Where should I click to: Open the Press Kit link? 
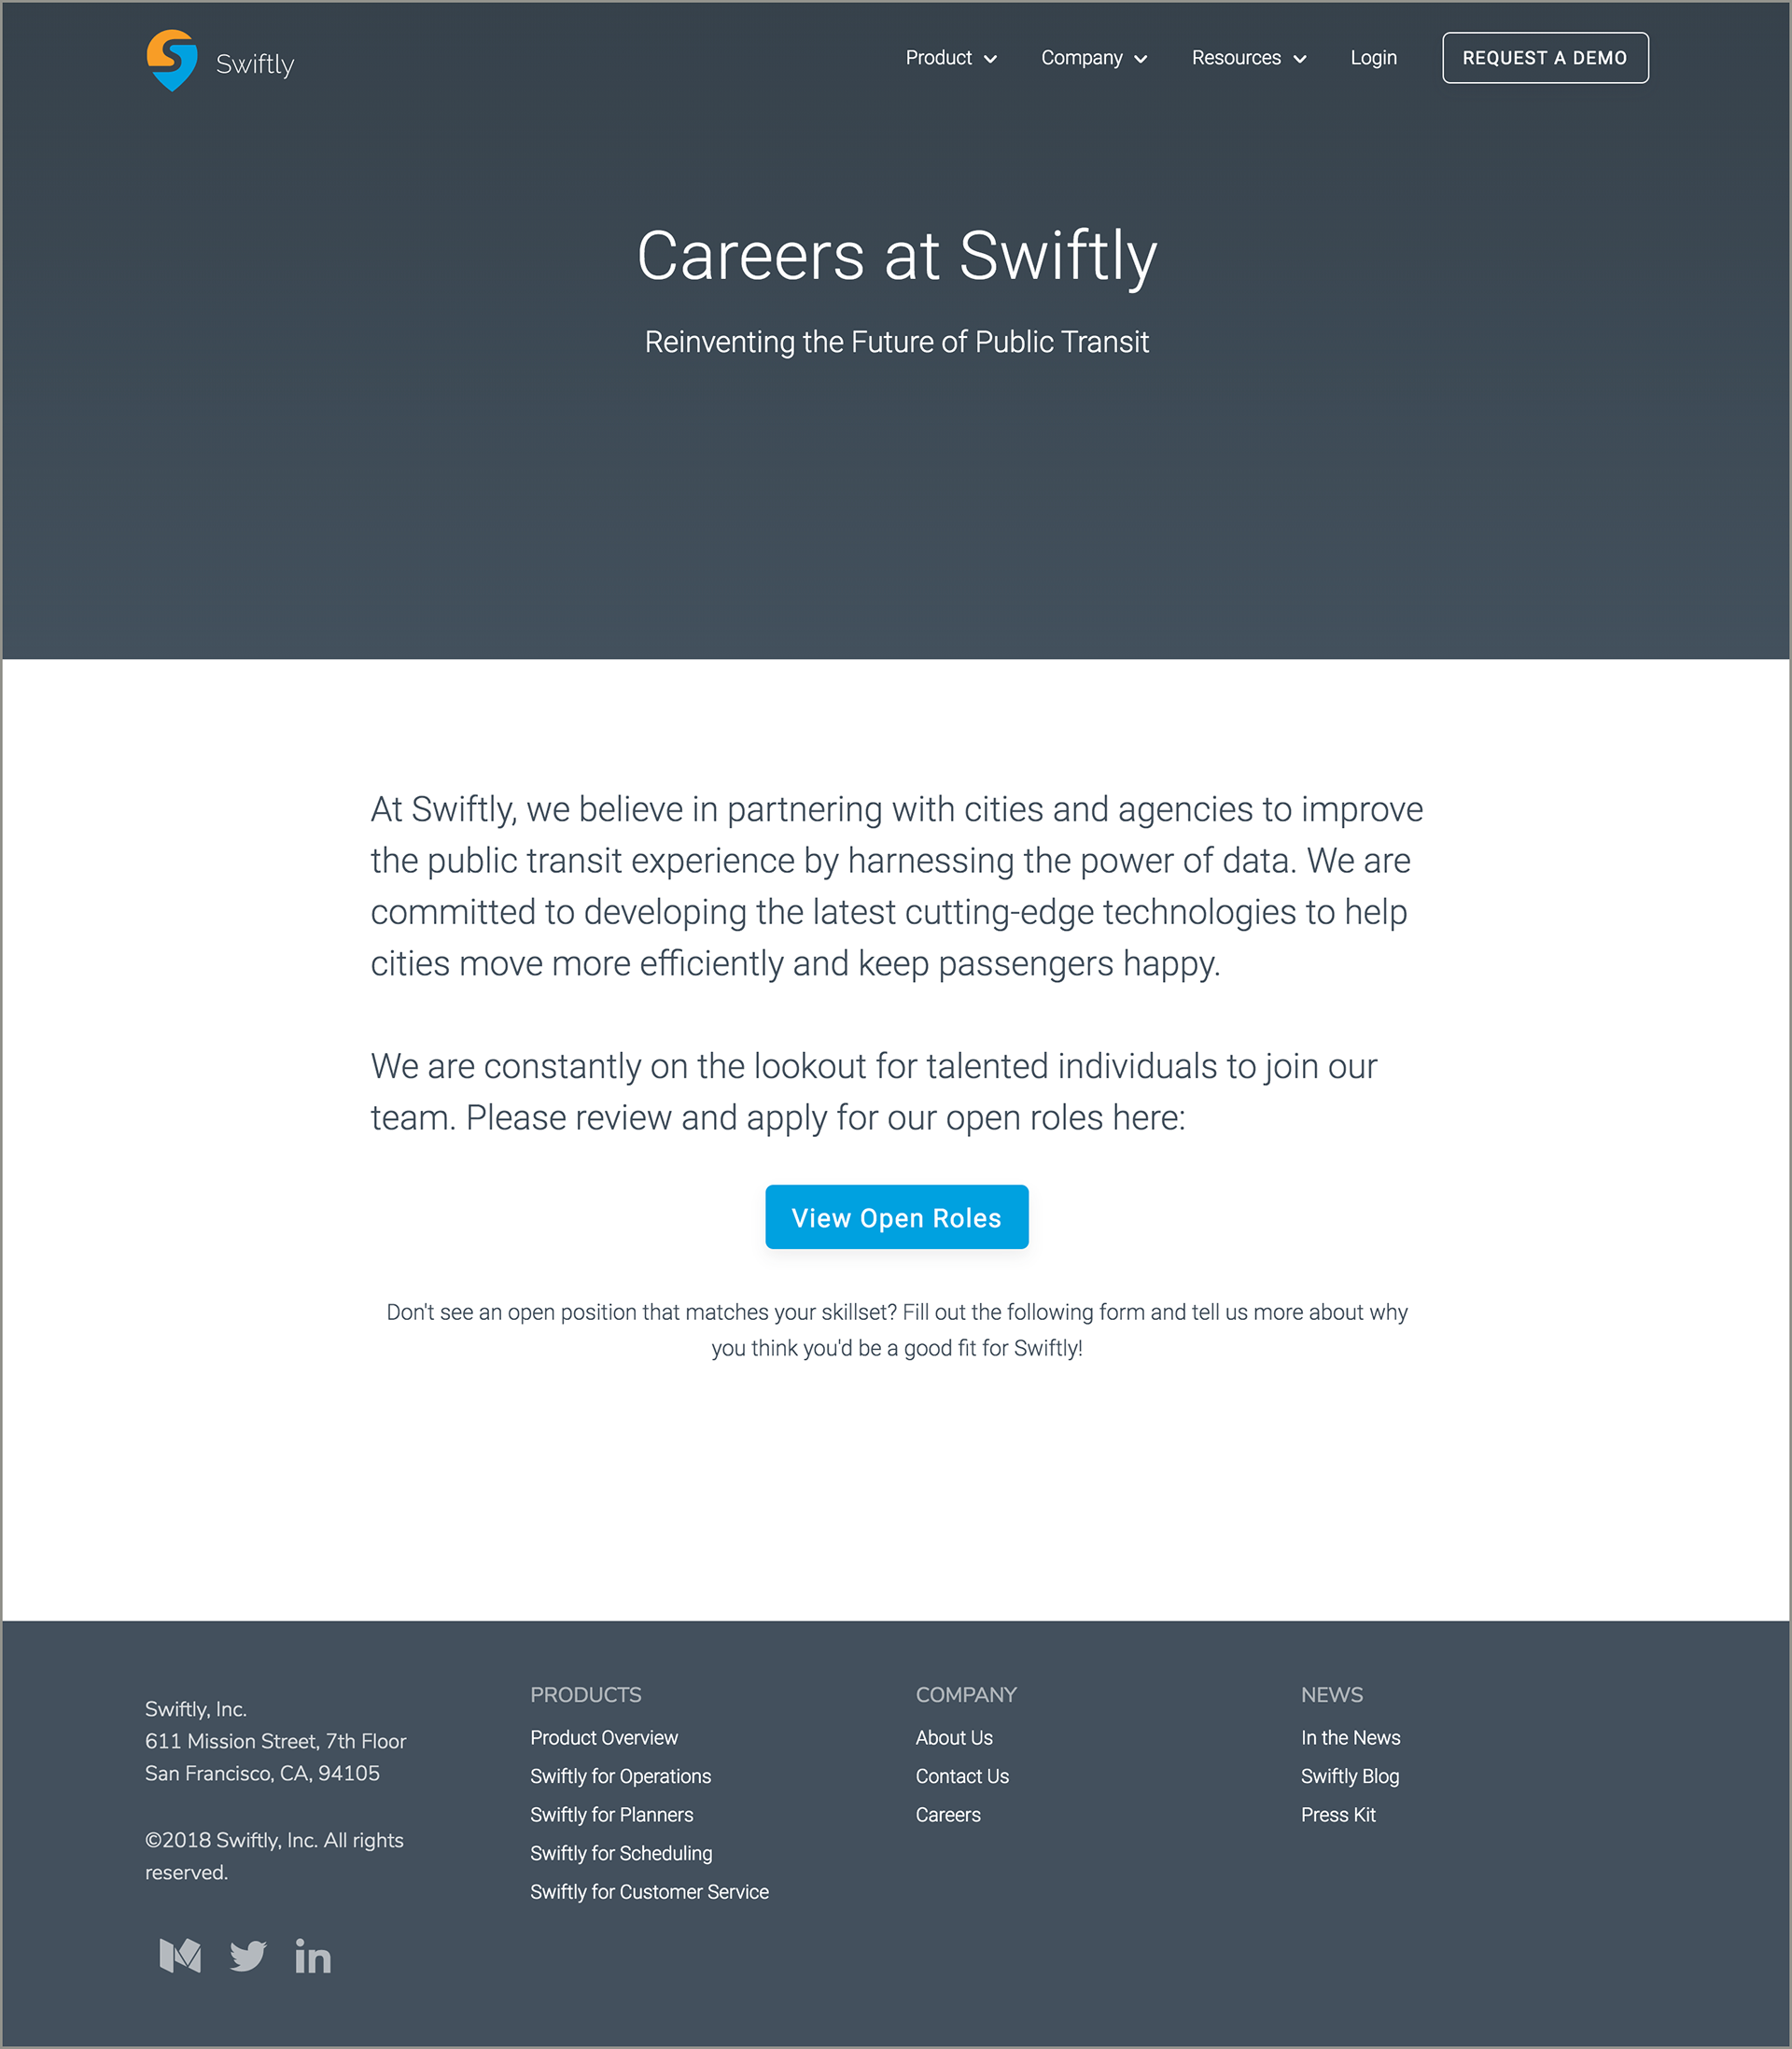[x=1338, y=1815]
